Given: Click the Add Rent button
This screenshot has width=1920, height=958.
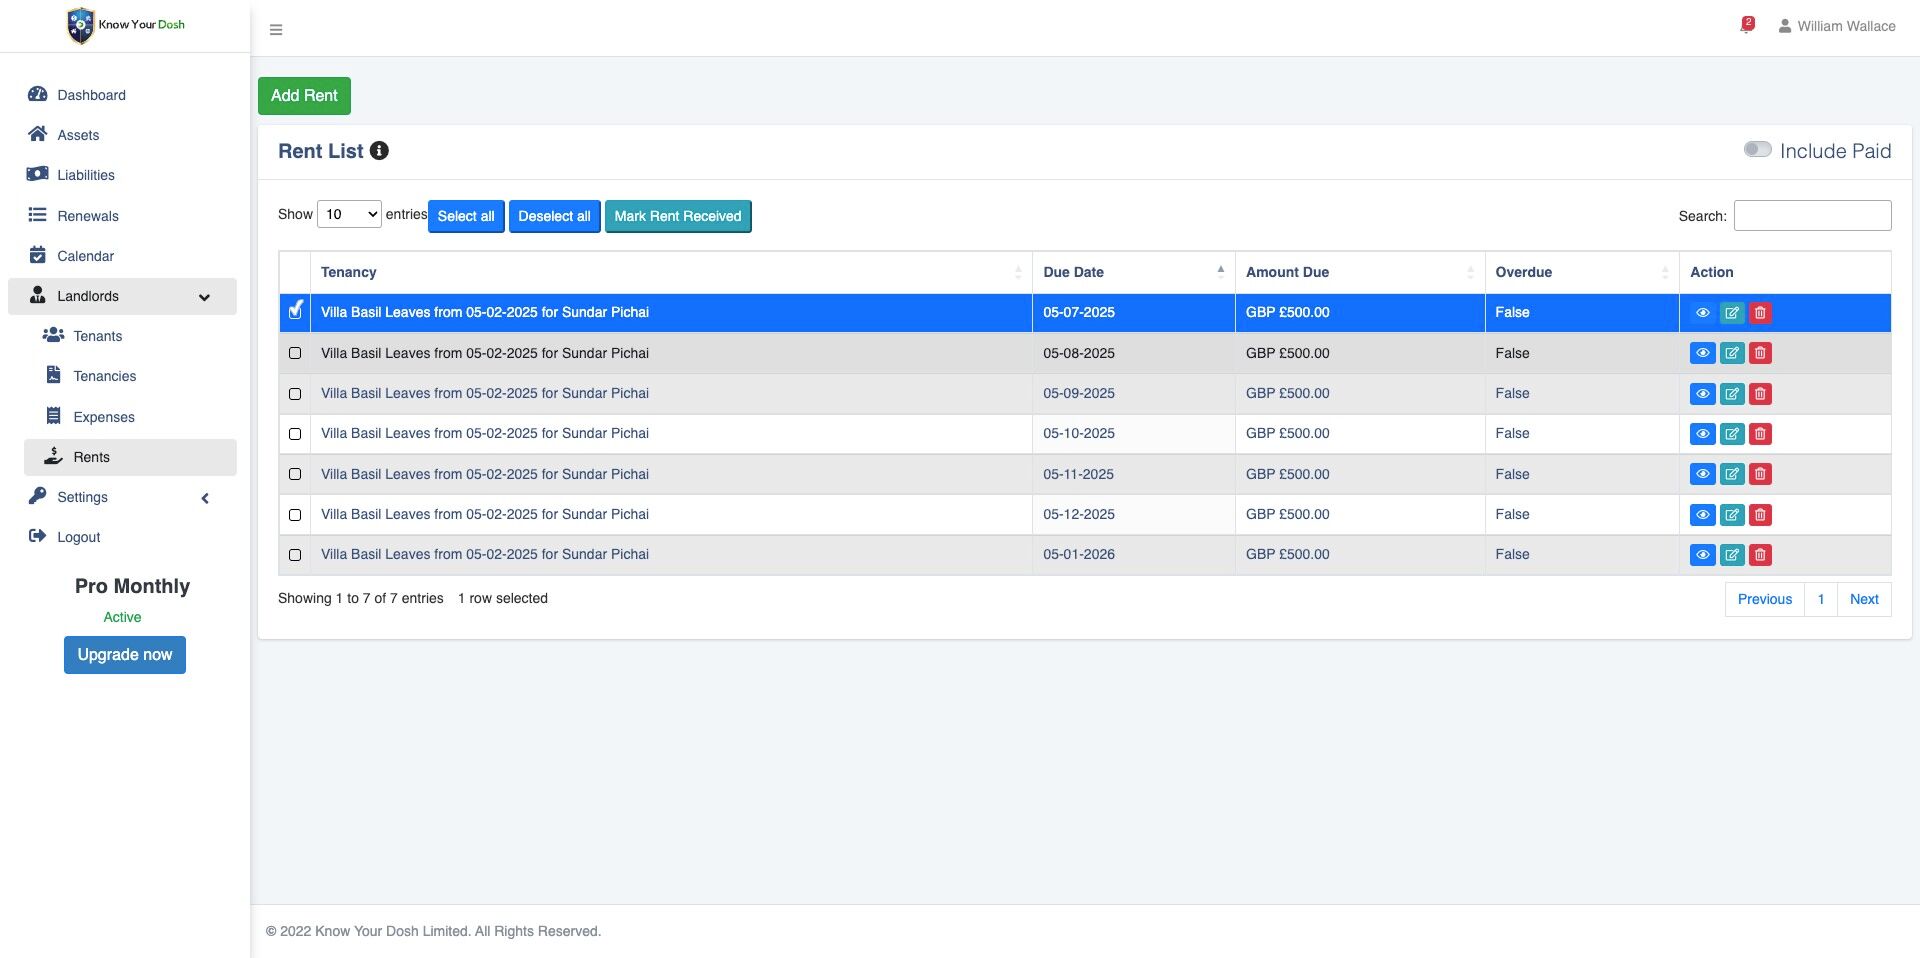Looking at the screenshot, I should [304, 96].
